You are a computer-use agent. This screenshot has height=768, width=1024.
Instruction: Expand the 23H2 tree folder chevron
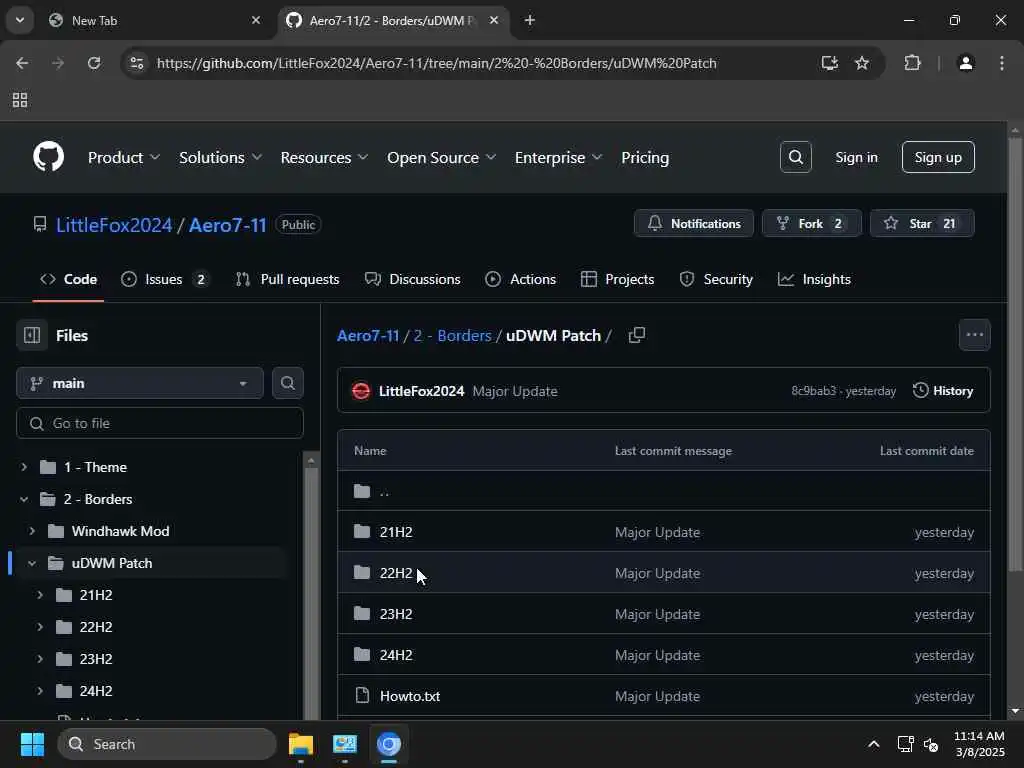tap(40, 659)
